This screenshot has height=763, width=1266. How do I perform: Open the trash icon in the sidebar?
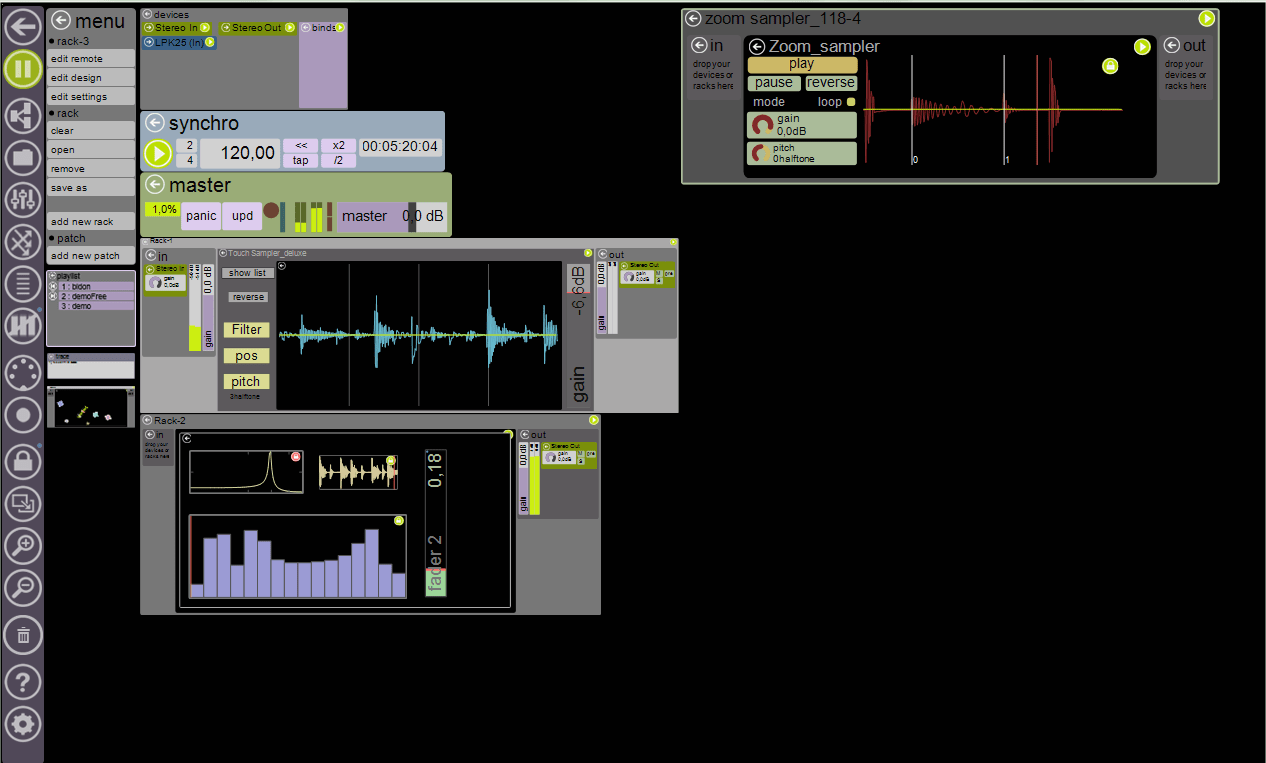[22, 635]
